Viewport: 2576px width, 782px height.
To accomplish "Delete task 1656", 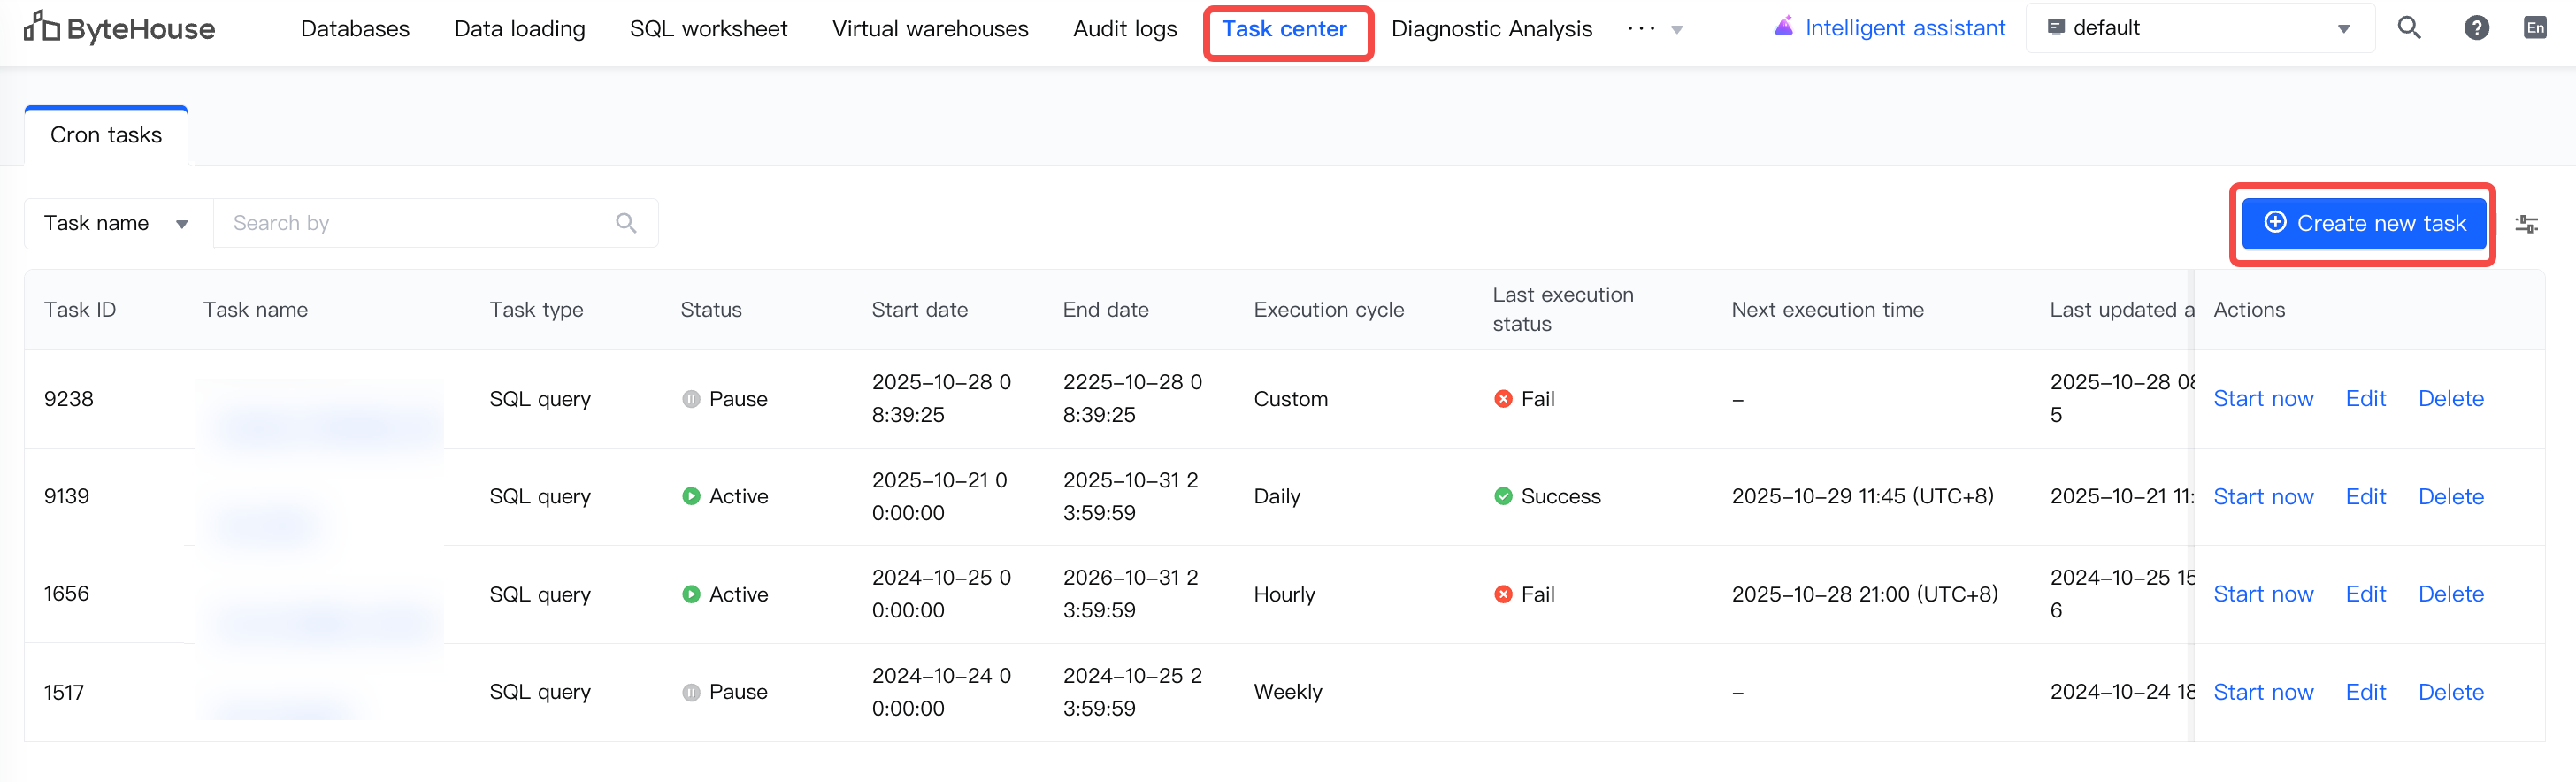I will pyautogui.click(x=2450, y=594).
